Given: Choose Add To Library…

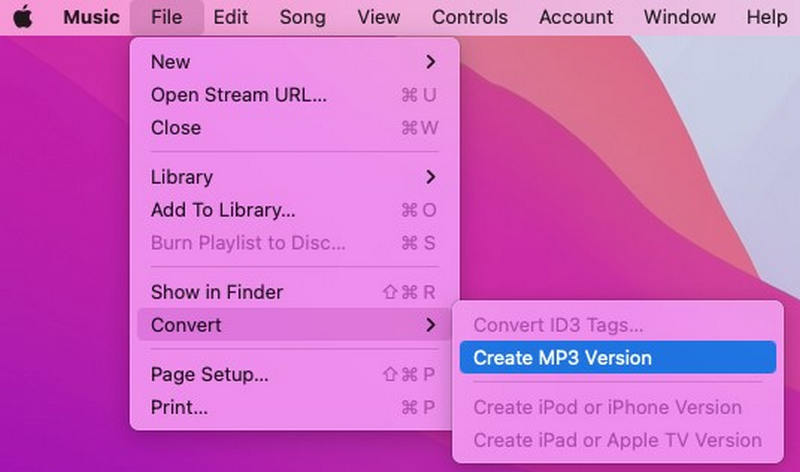Looking at the screenshot, I should 294,210.
